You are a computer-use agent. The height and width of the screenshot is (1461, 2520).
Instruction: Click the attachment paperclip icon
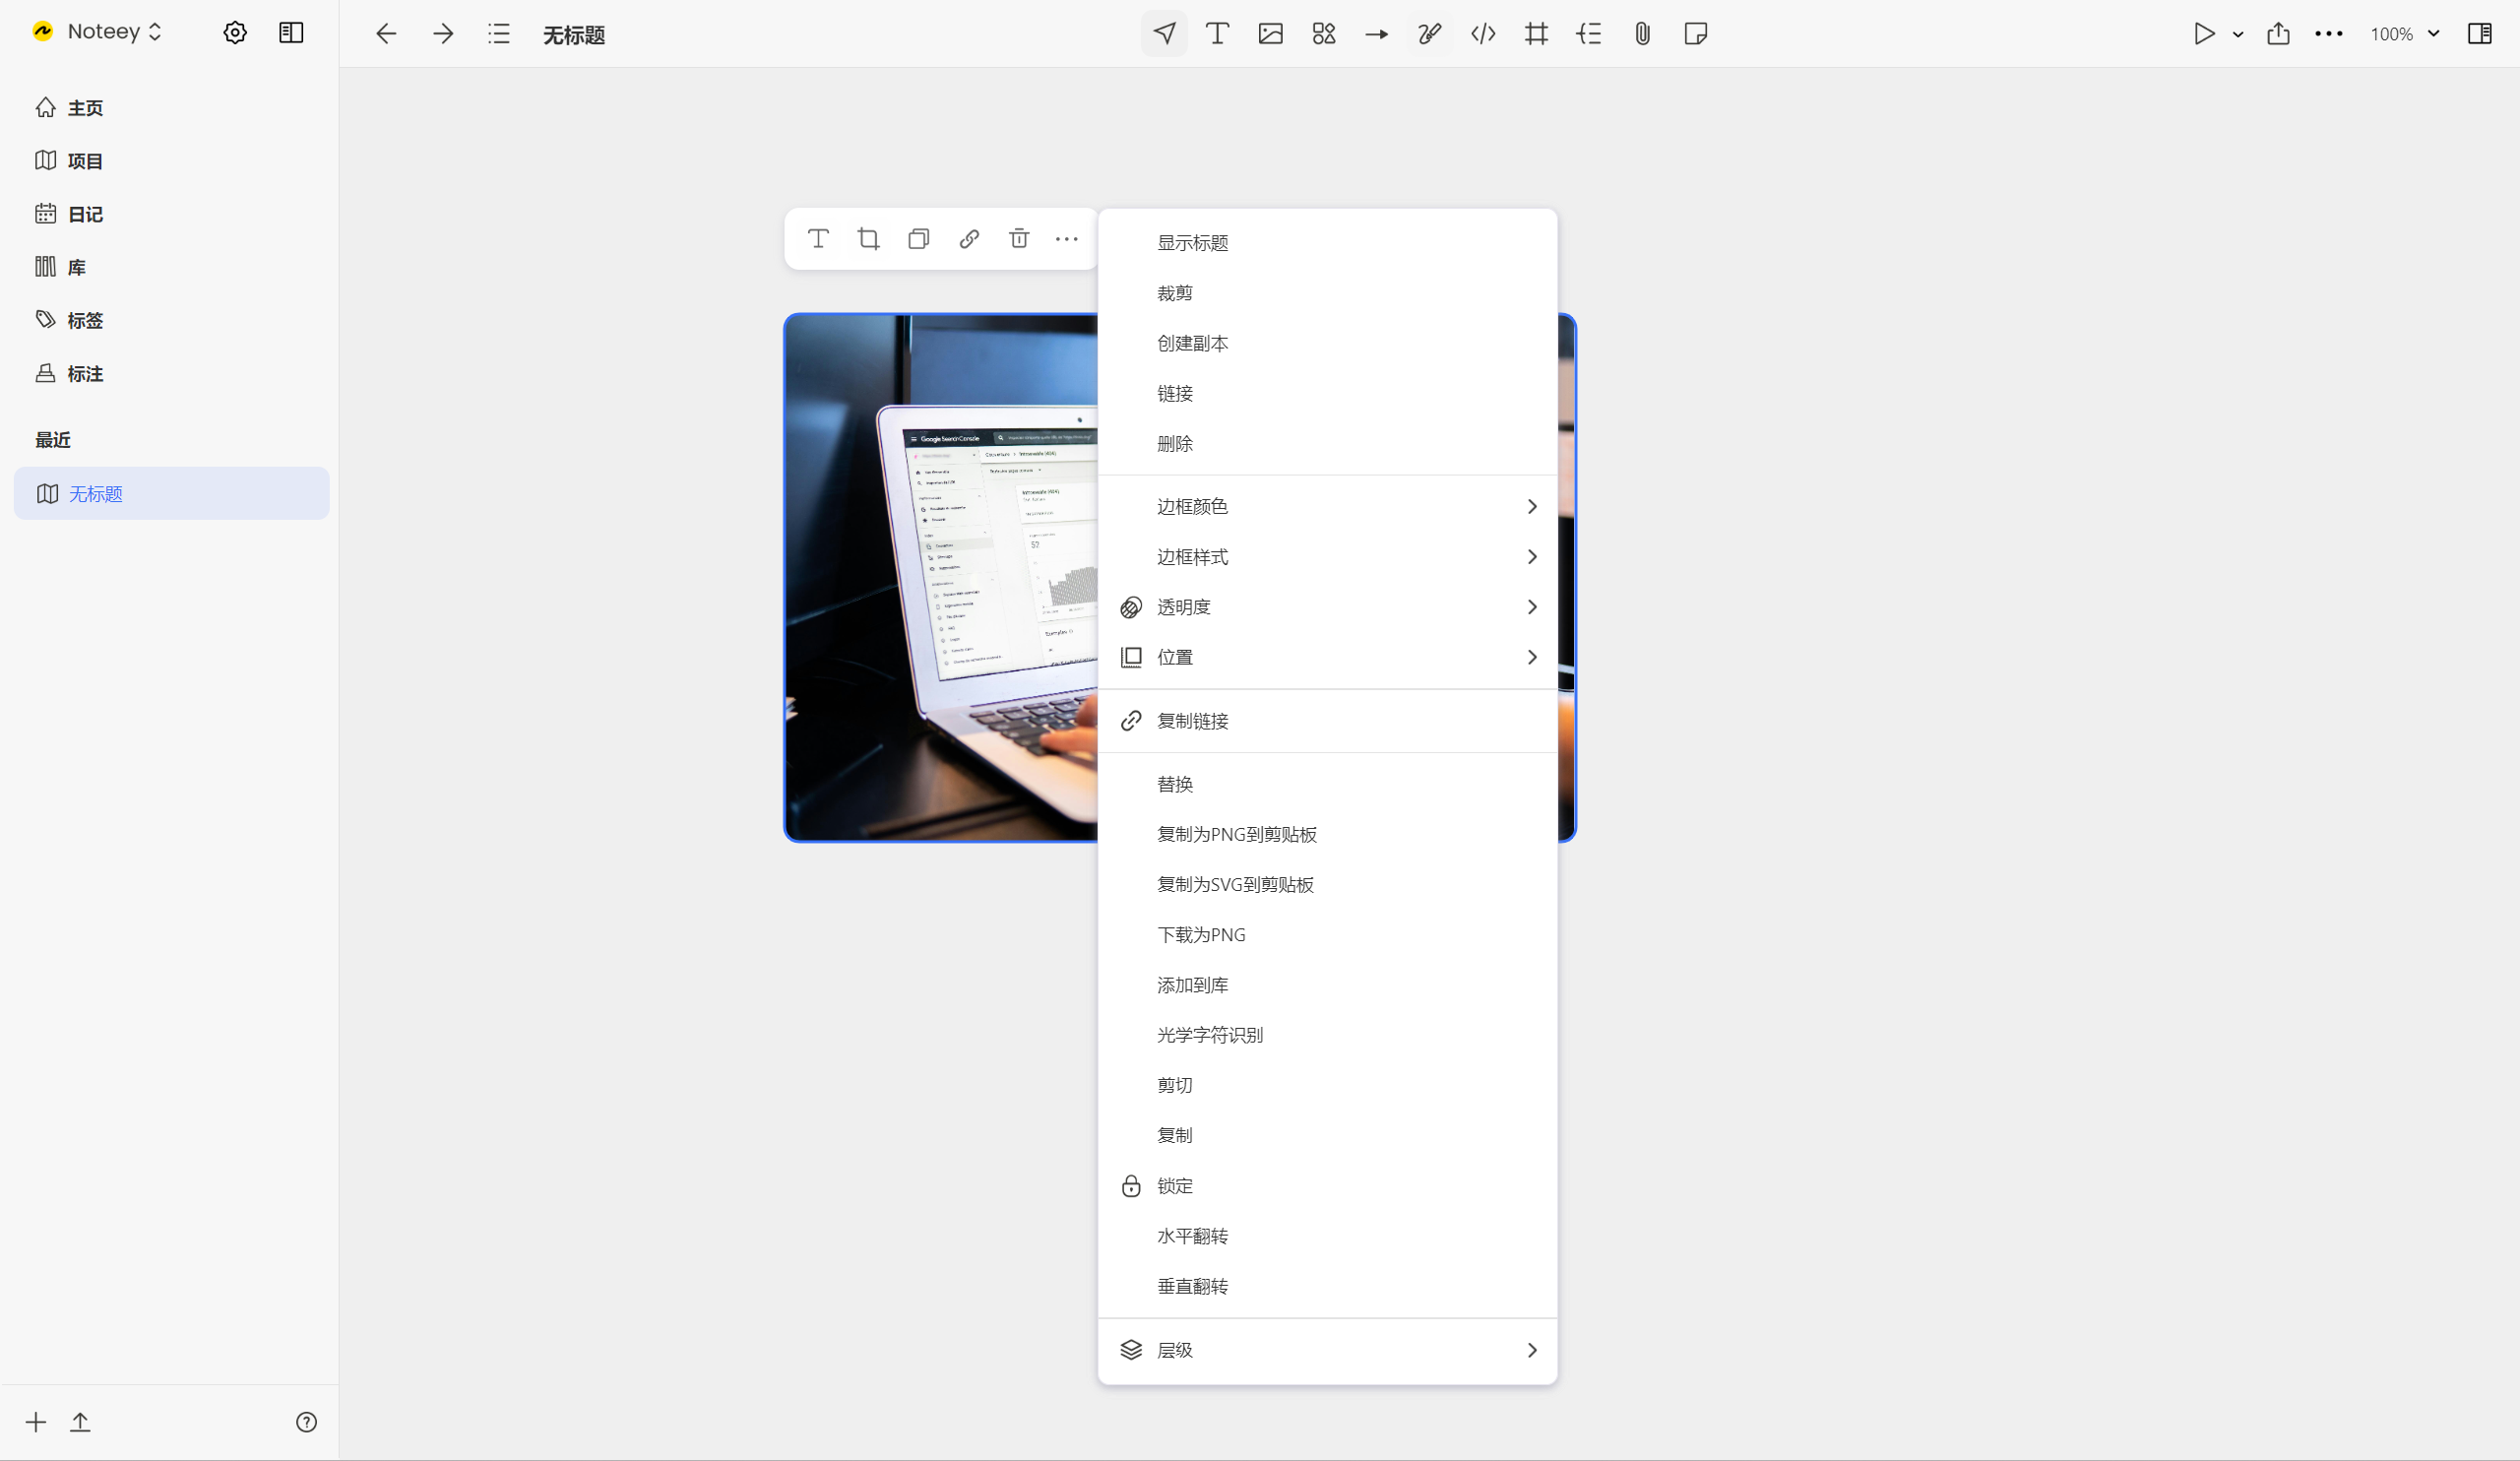click(1642, 34)
